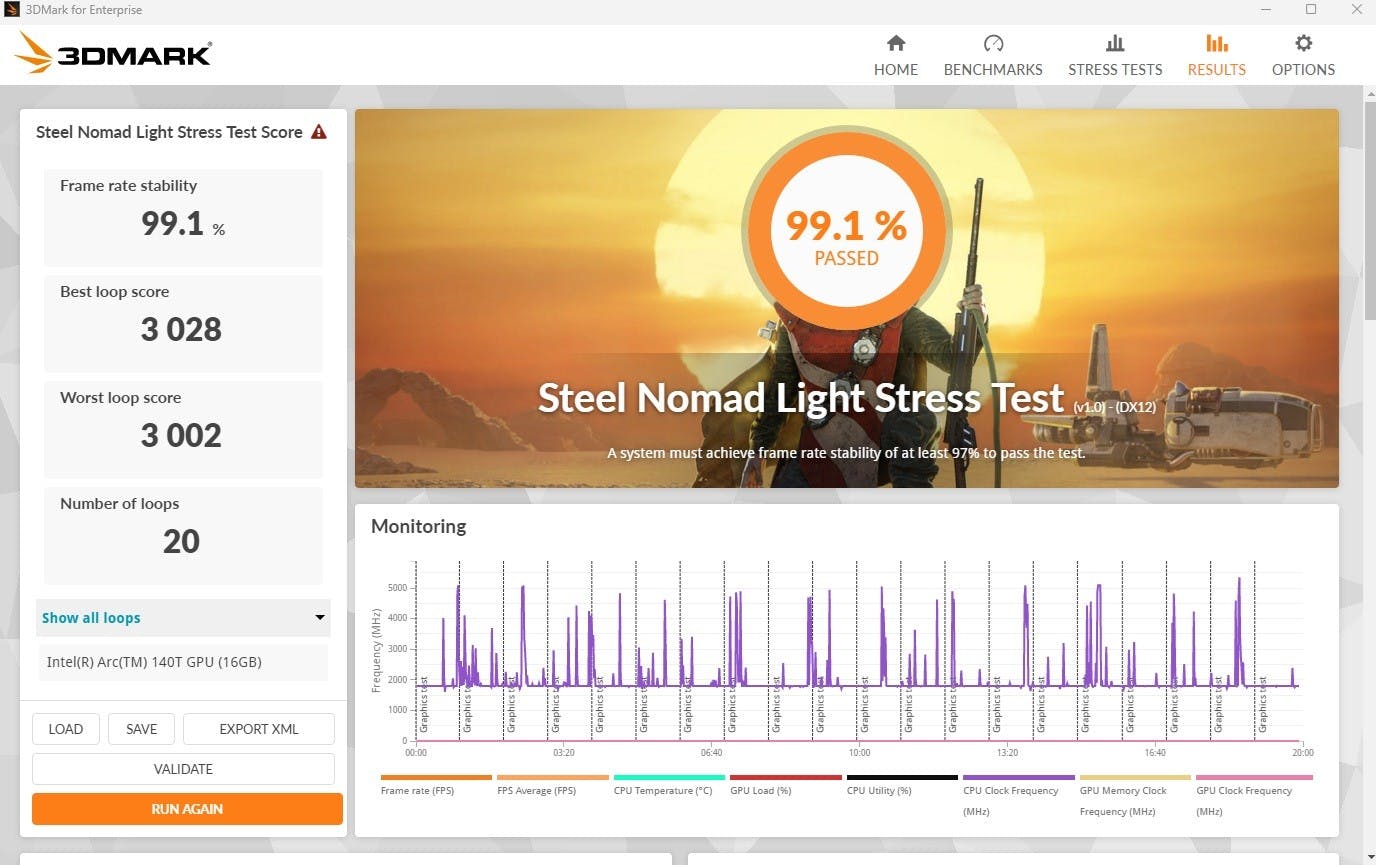Go to BENCHMARKS tab

993,56
